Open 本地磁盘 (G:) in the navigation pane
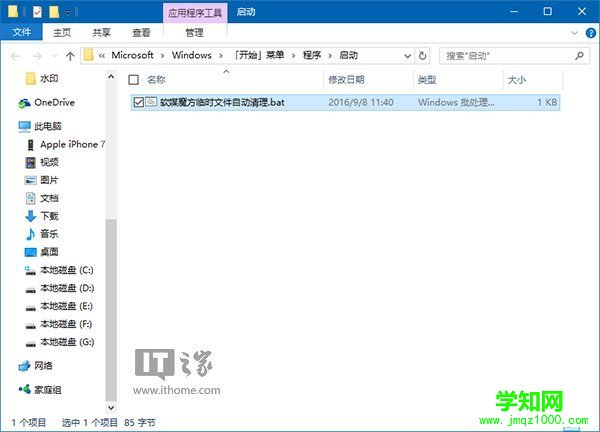This screenshot has height=432, width=600. pyautogui.click(x=59, y=342)
